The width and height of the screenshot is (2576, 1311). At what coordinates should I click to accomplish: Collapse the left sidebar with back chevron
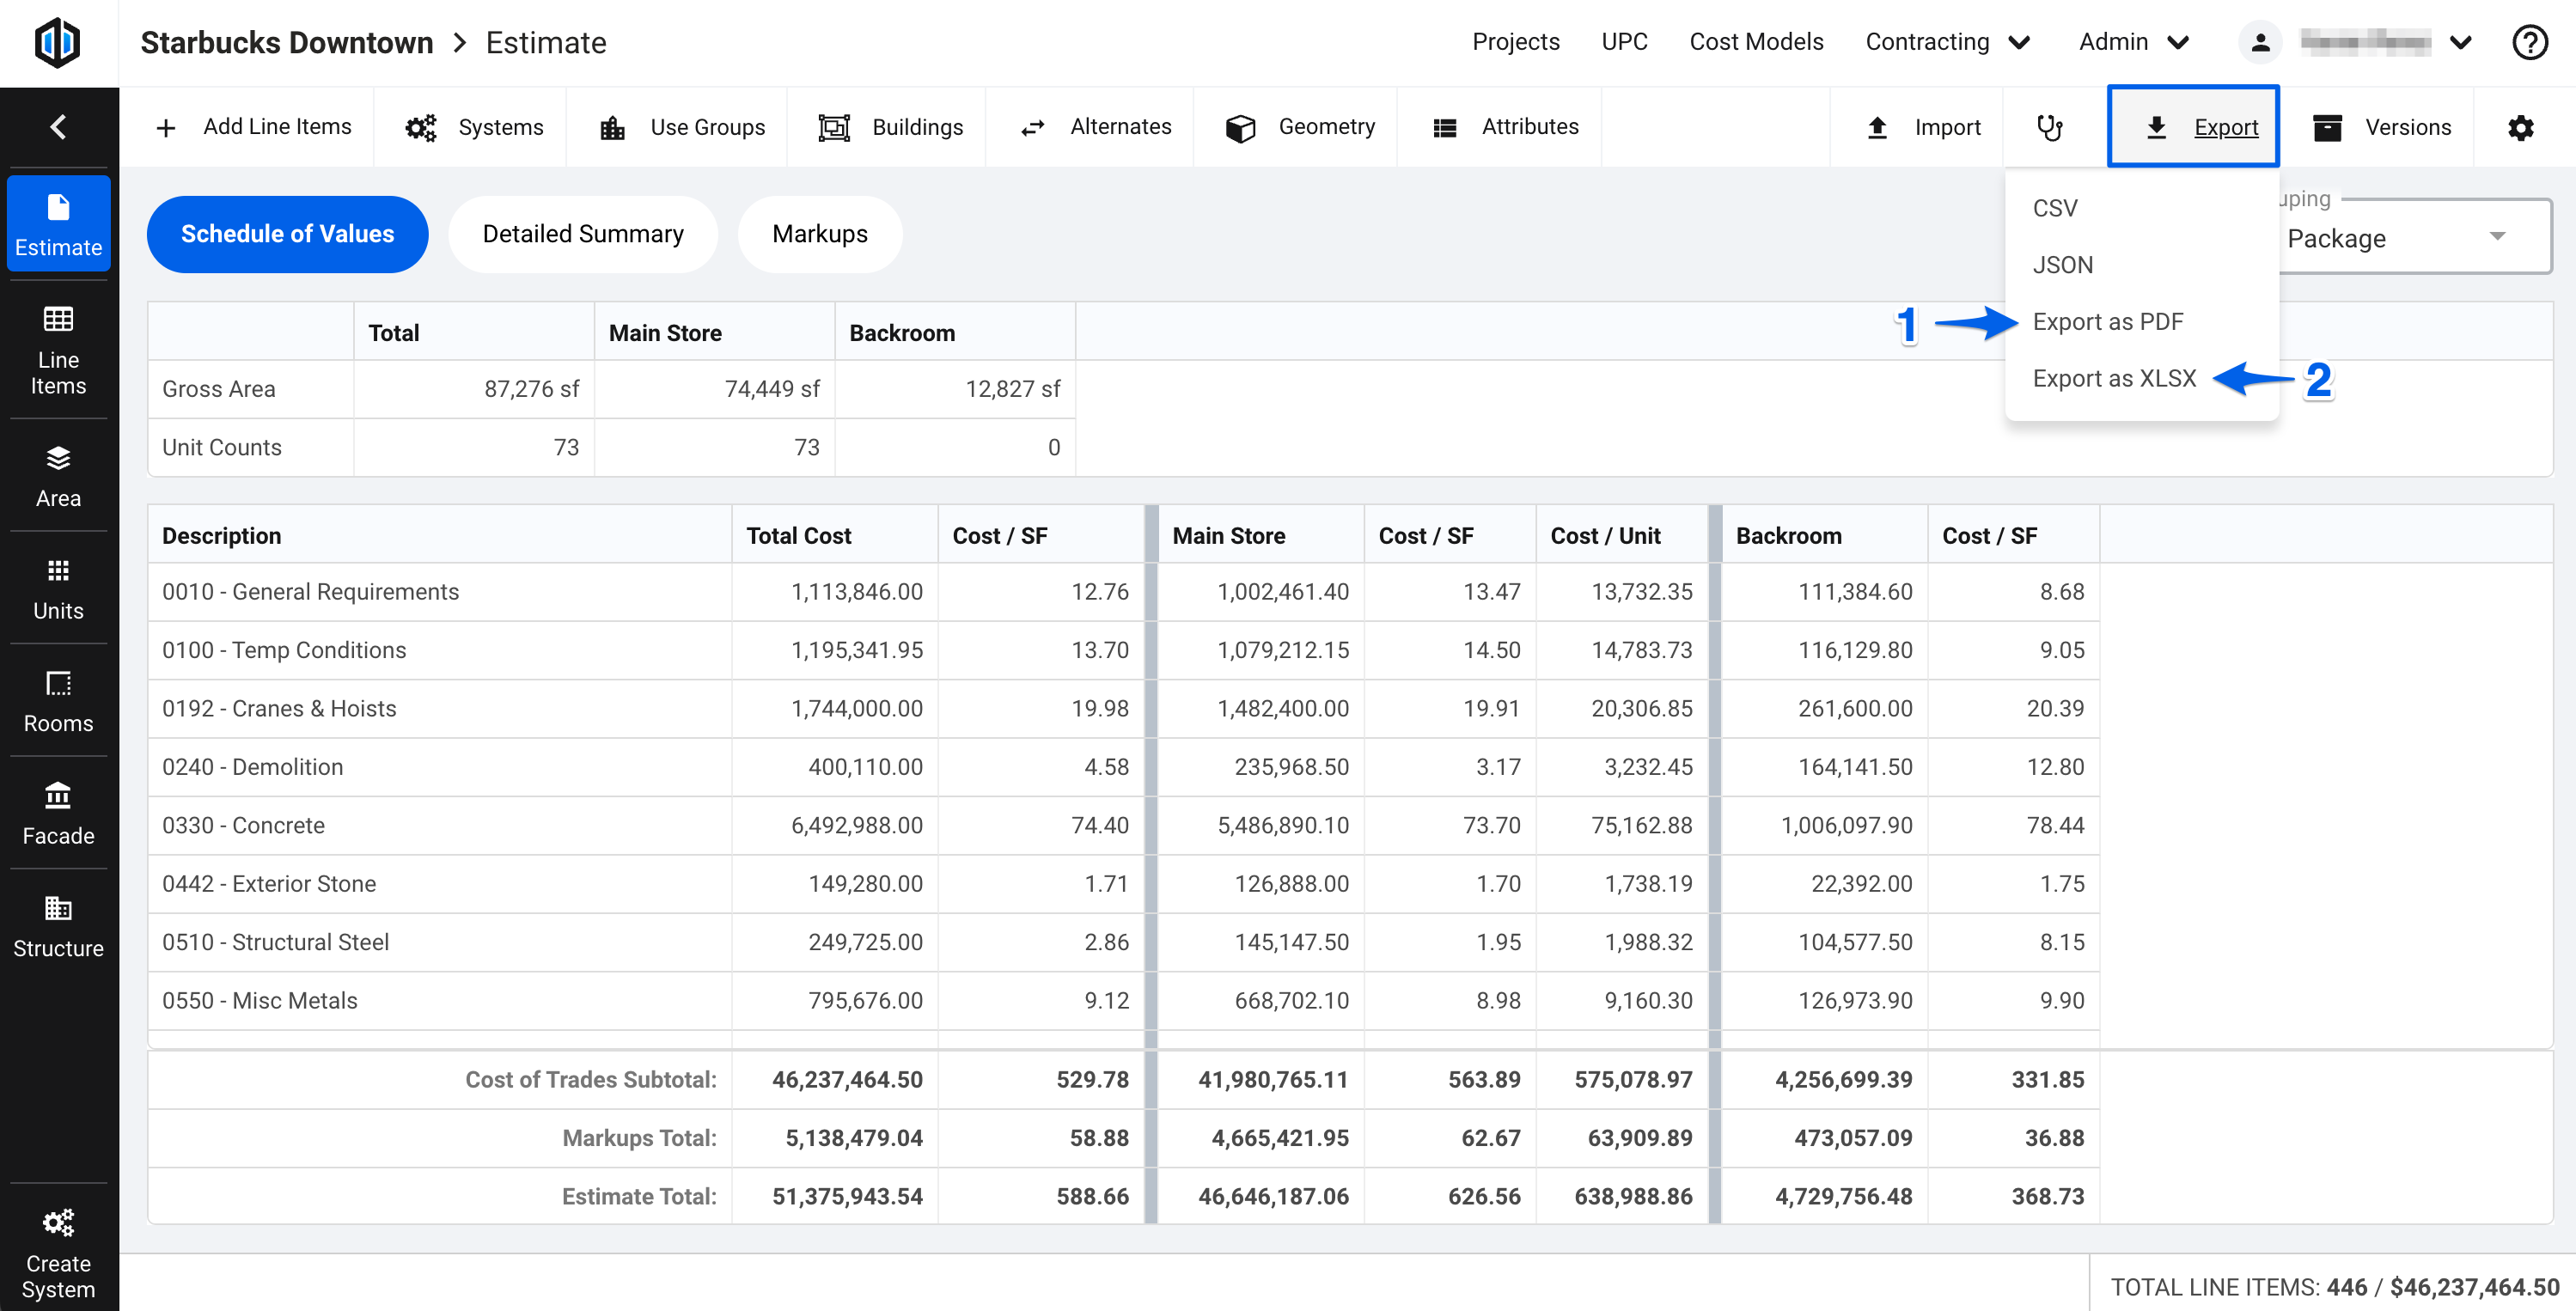coord(57,126)
